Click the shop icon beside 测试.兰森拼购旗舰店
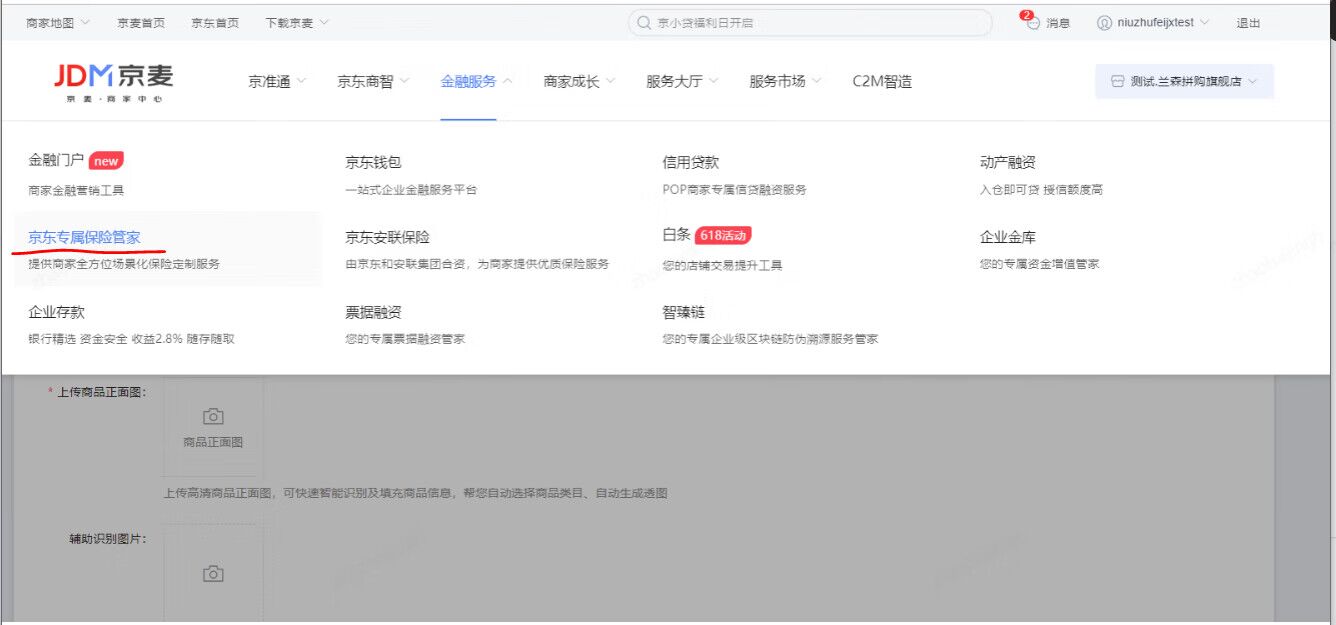 pyautogui.click(x=1117, y=82)
